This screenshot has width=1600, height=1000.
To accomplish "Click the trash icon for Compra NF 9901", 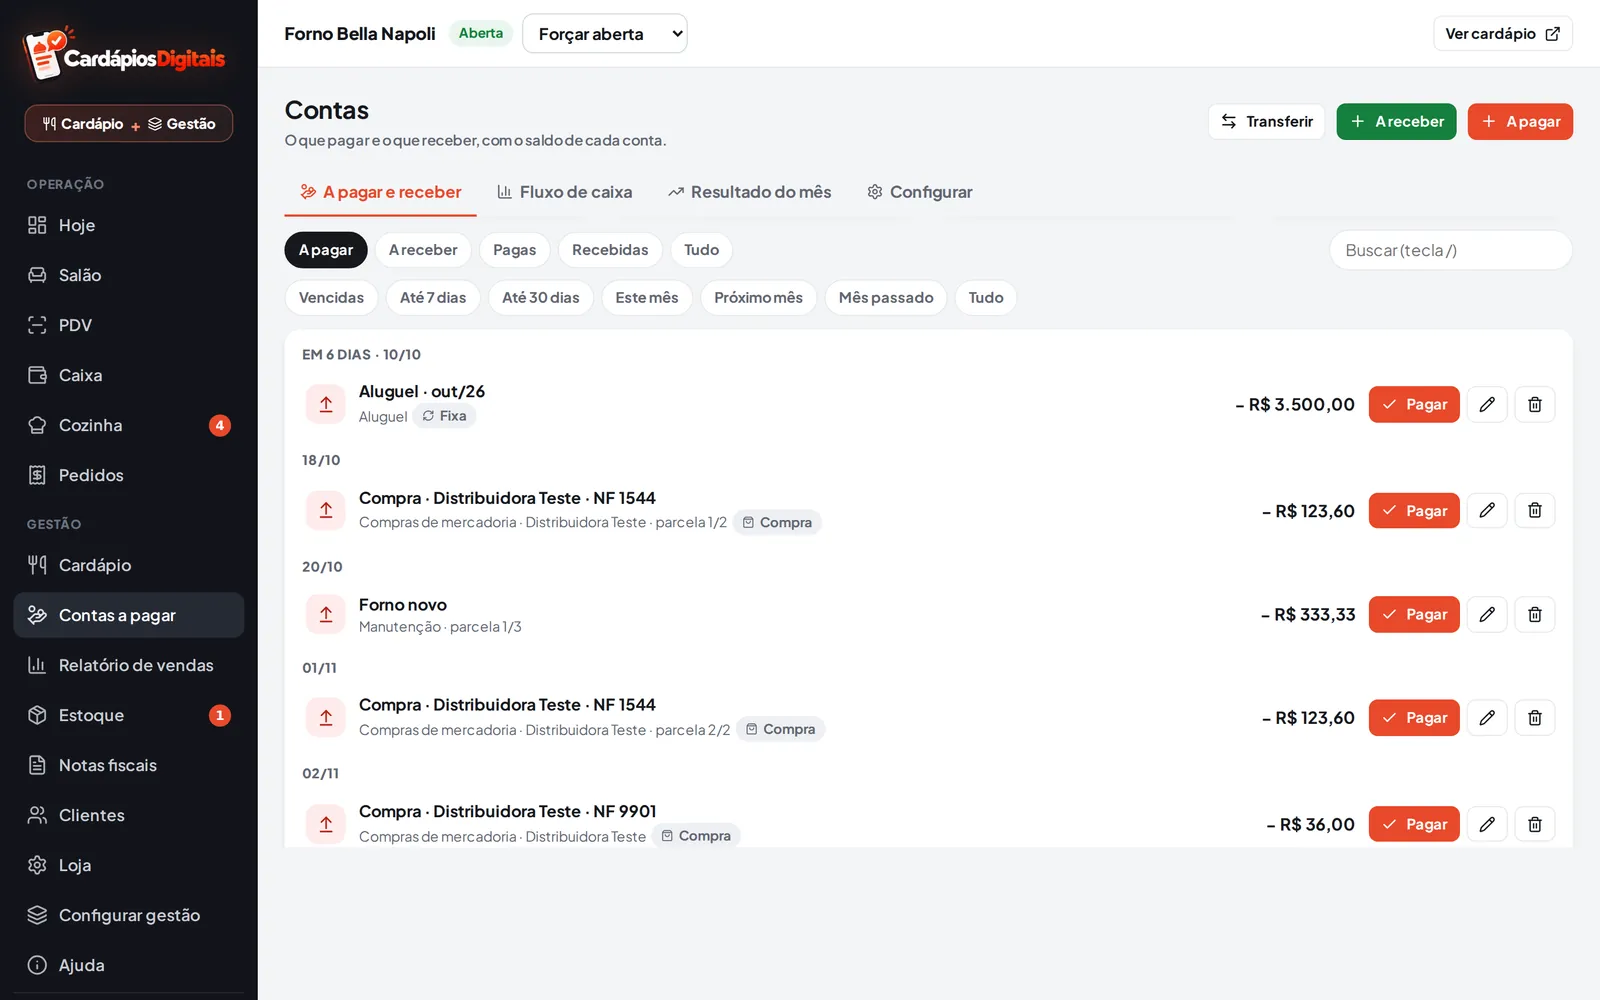I will 1535,824.
